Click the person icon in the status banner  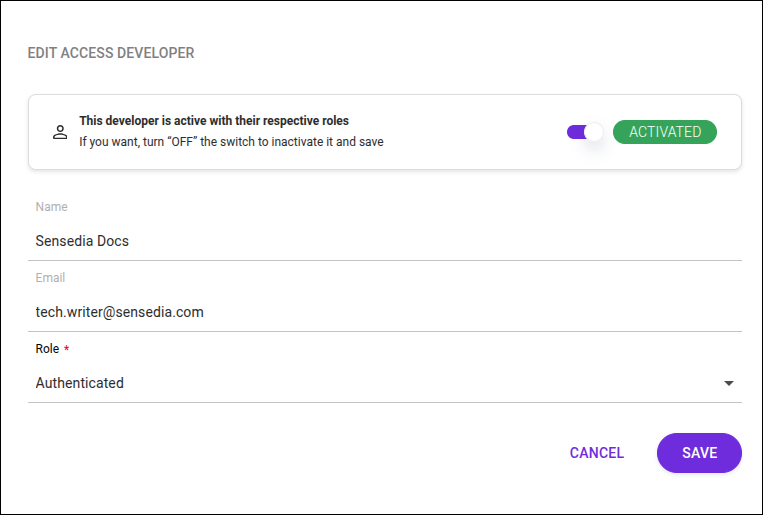60,132
